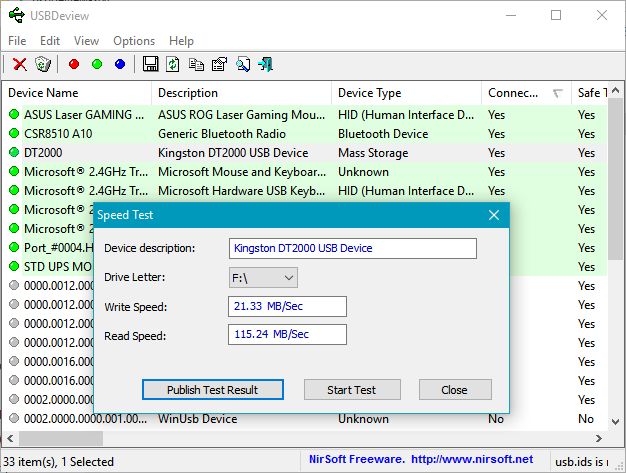The height and width of the screenshot is (473, 626).
Task: Click horizontal scrollbar left arrow
Action: pos(10,438)
